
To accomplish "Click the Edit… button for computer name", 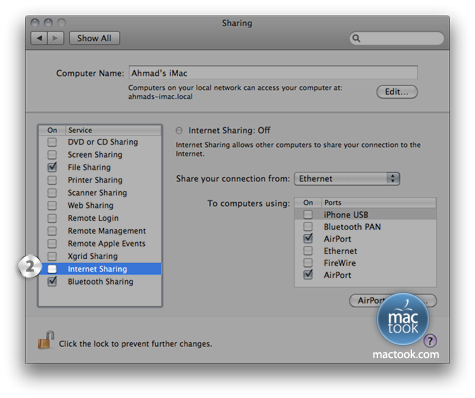I will point(397,92).
